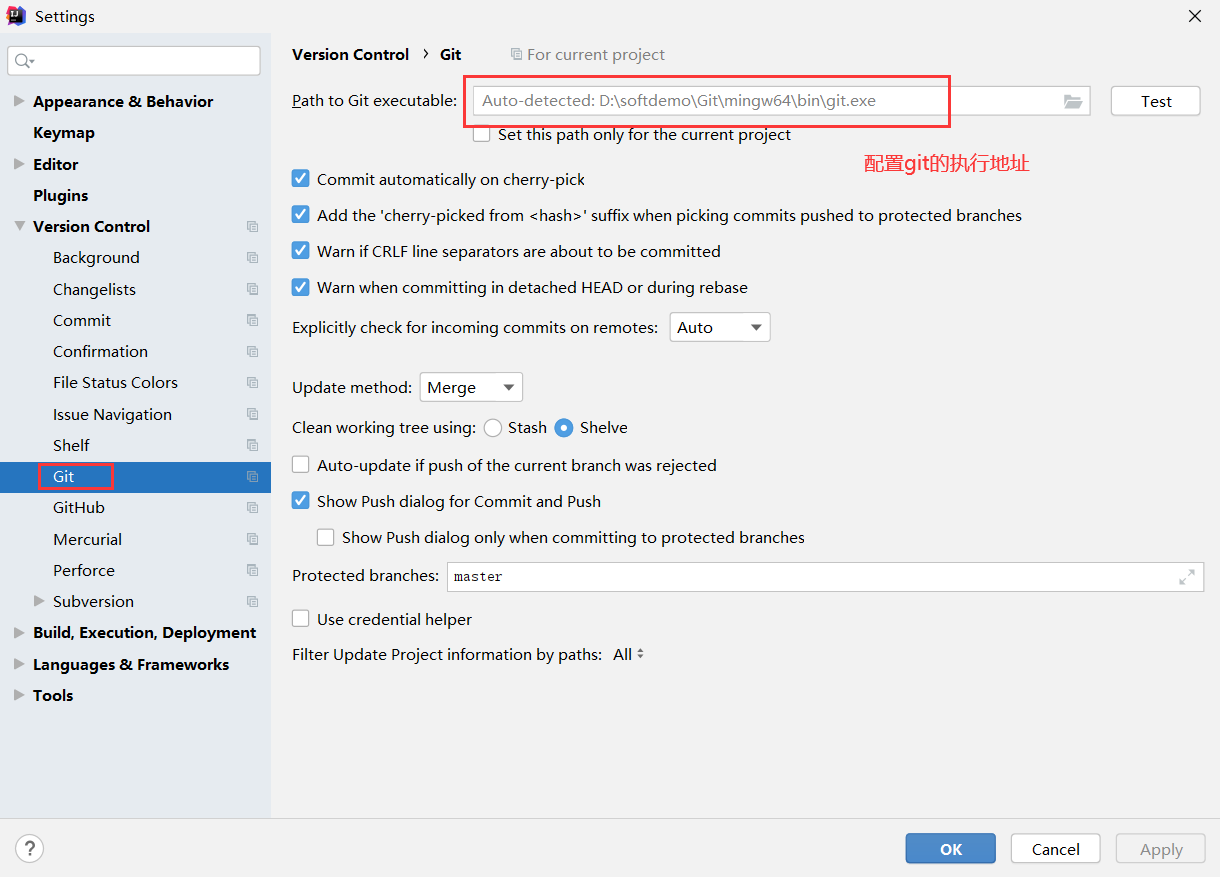The height and width of the screenshot is (877, 1220).
Task: Click project-level icon next to Issue Navigation
Action: click(252, 414)
